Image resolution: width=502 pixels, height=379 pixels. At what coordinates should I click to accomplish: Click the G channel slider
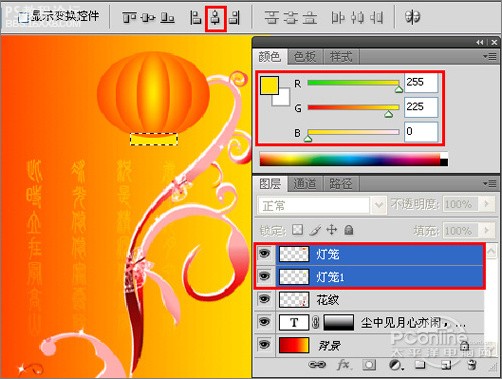pos(353,108)
